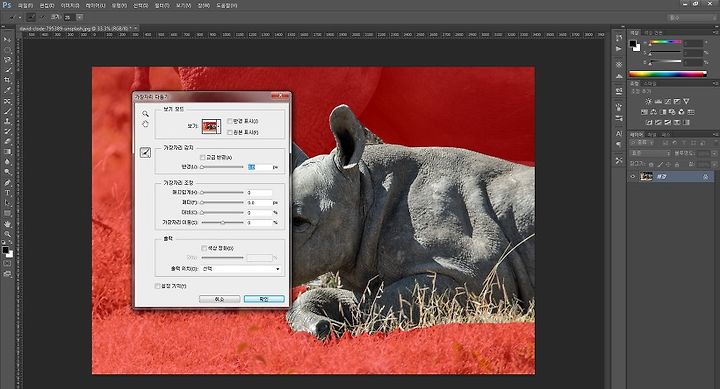Screen dimensions: 720x389
Task: Click OK in Refine Edge dialog
Action: [x=264, y=299]
